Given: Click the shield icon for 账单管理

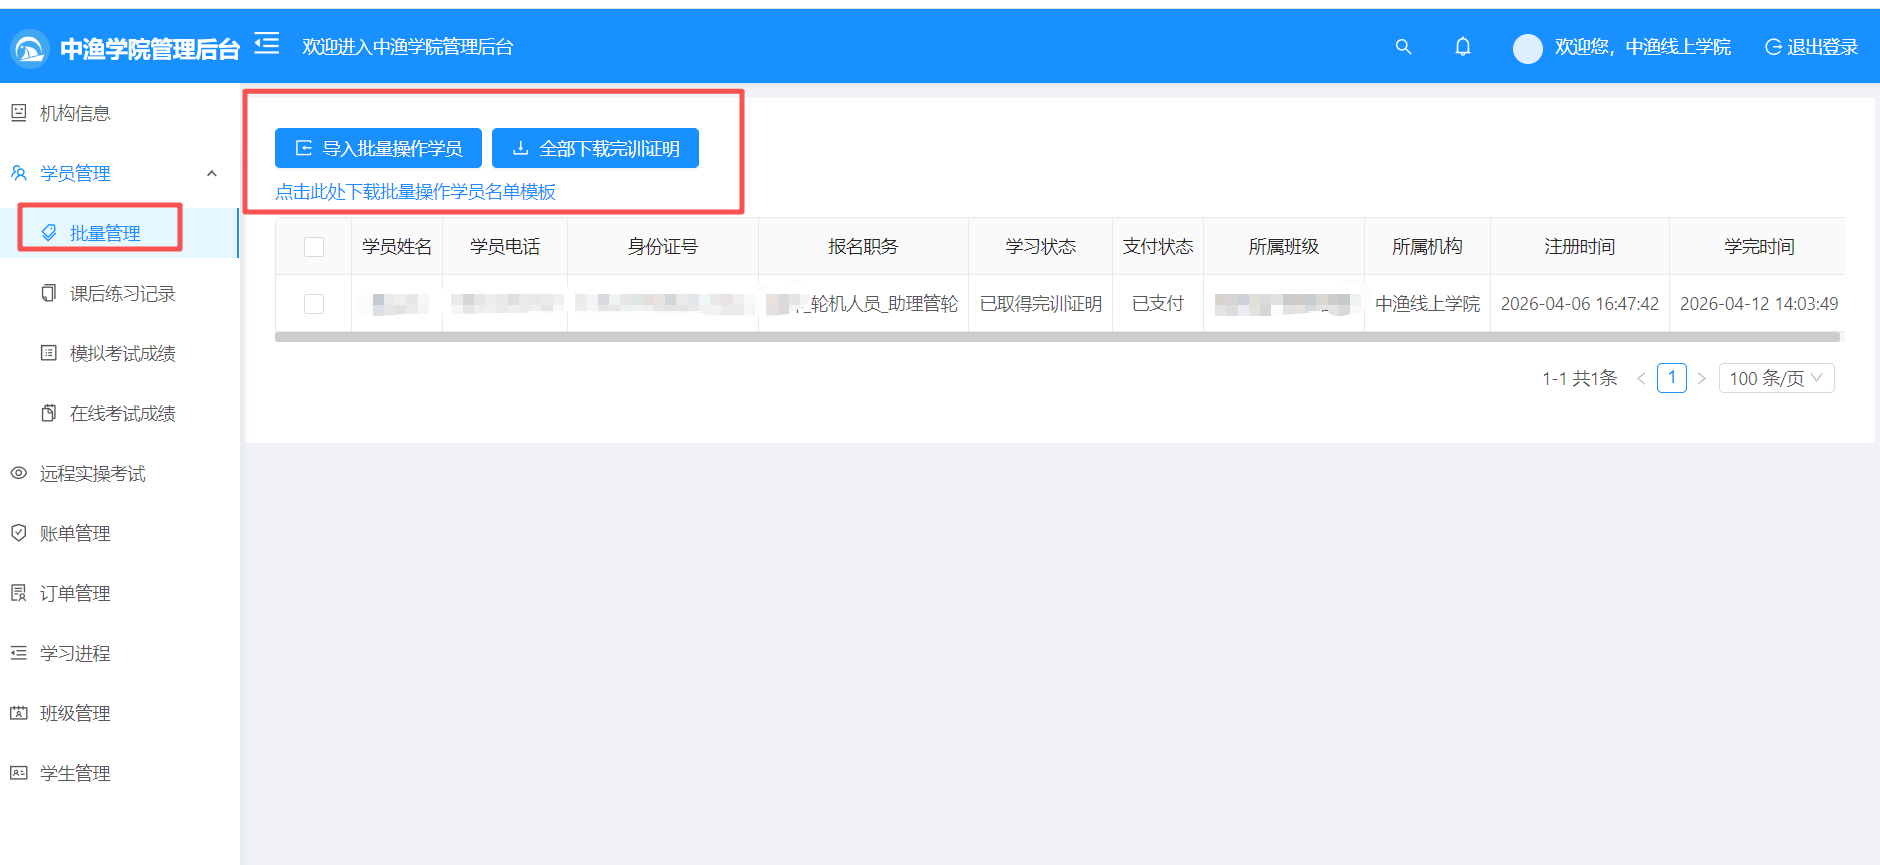Looking at the screenshot, I should point(18,533).
